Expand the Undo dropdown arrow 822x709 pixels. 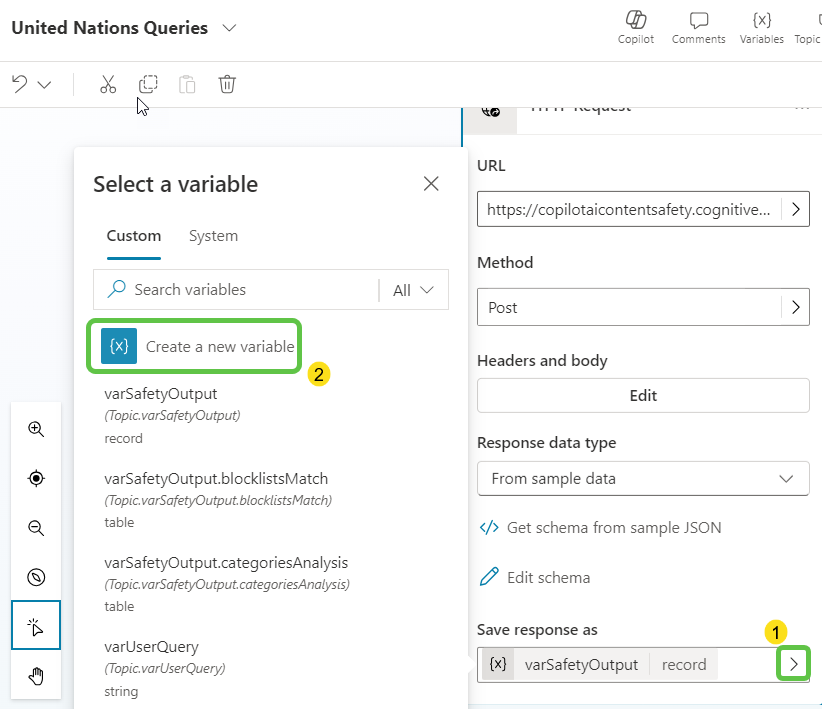point(42,84)
